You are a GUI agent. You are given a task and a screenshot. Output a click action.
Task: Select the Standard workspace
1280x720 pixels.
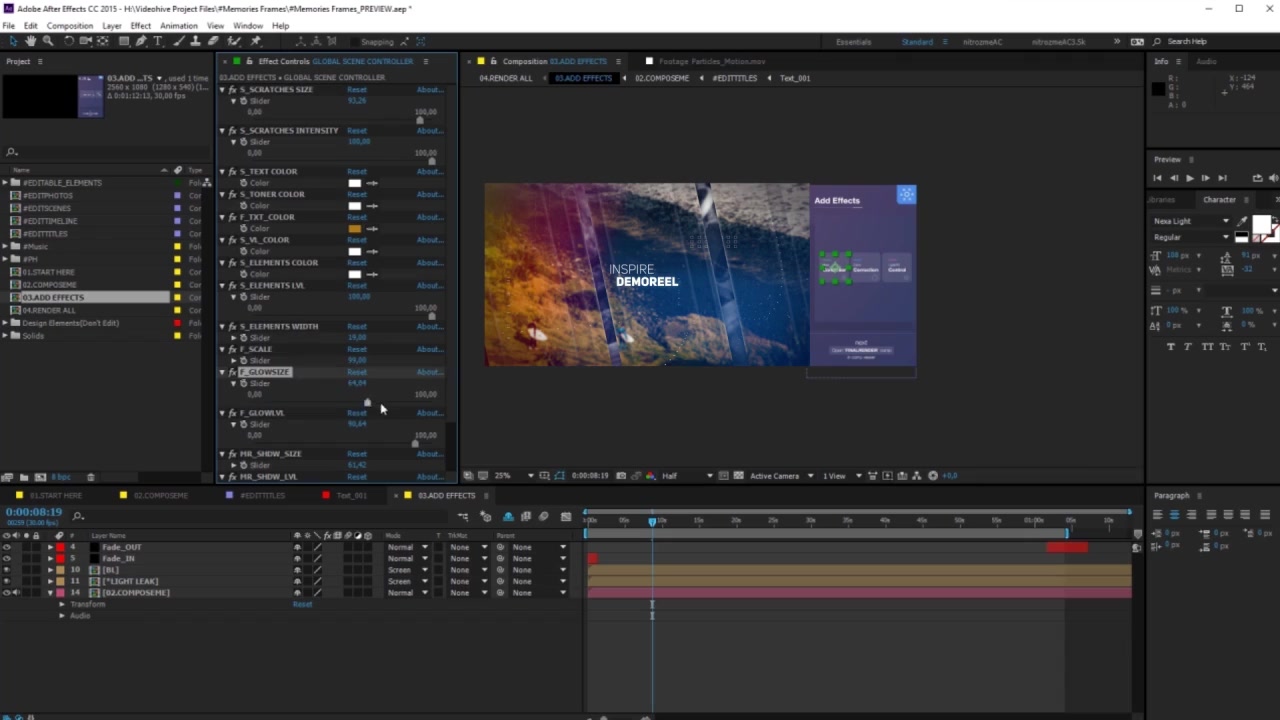(x=917, y=42)
